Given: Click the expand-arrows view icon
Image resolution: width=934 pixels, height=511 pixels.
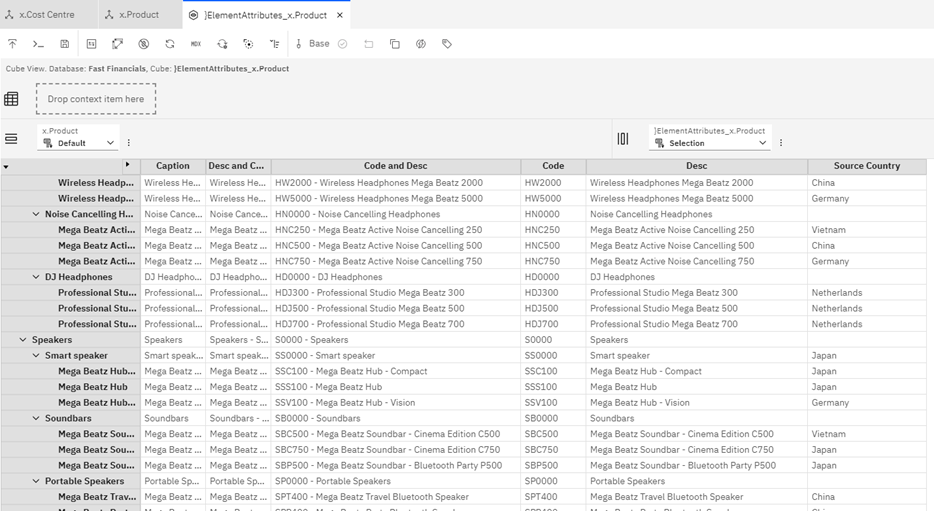Looking at the screenshot, I should 117,43.
